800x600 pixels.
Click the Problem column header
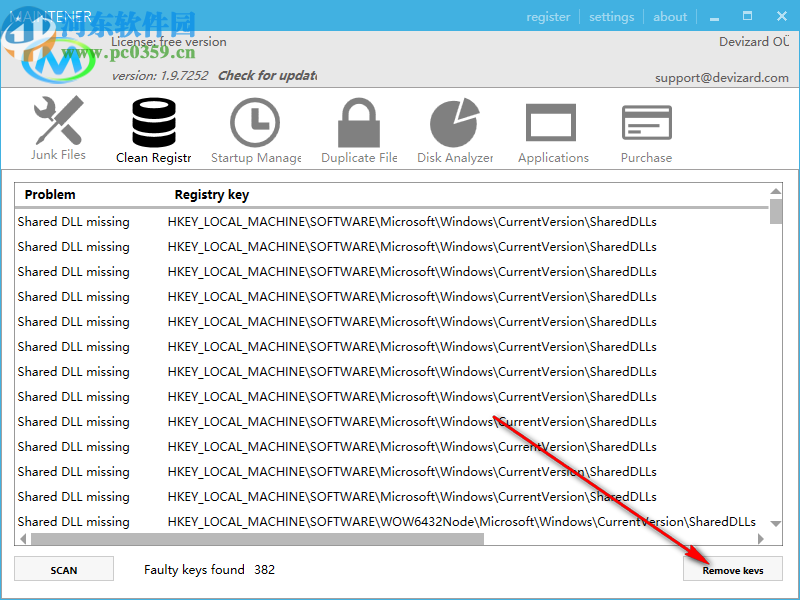(x=50, y=194)
